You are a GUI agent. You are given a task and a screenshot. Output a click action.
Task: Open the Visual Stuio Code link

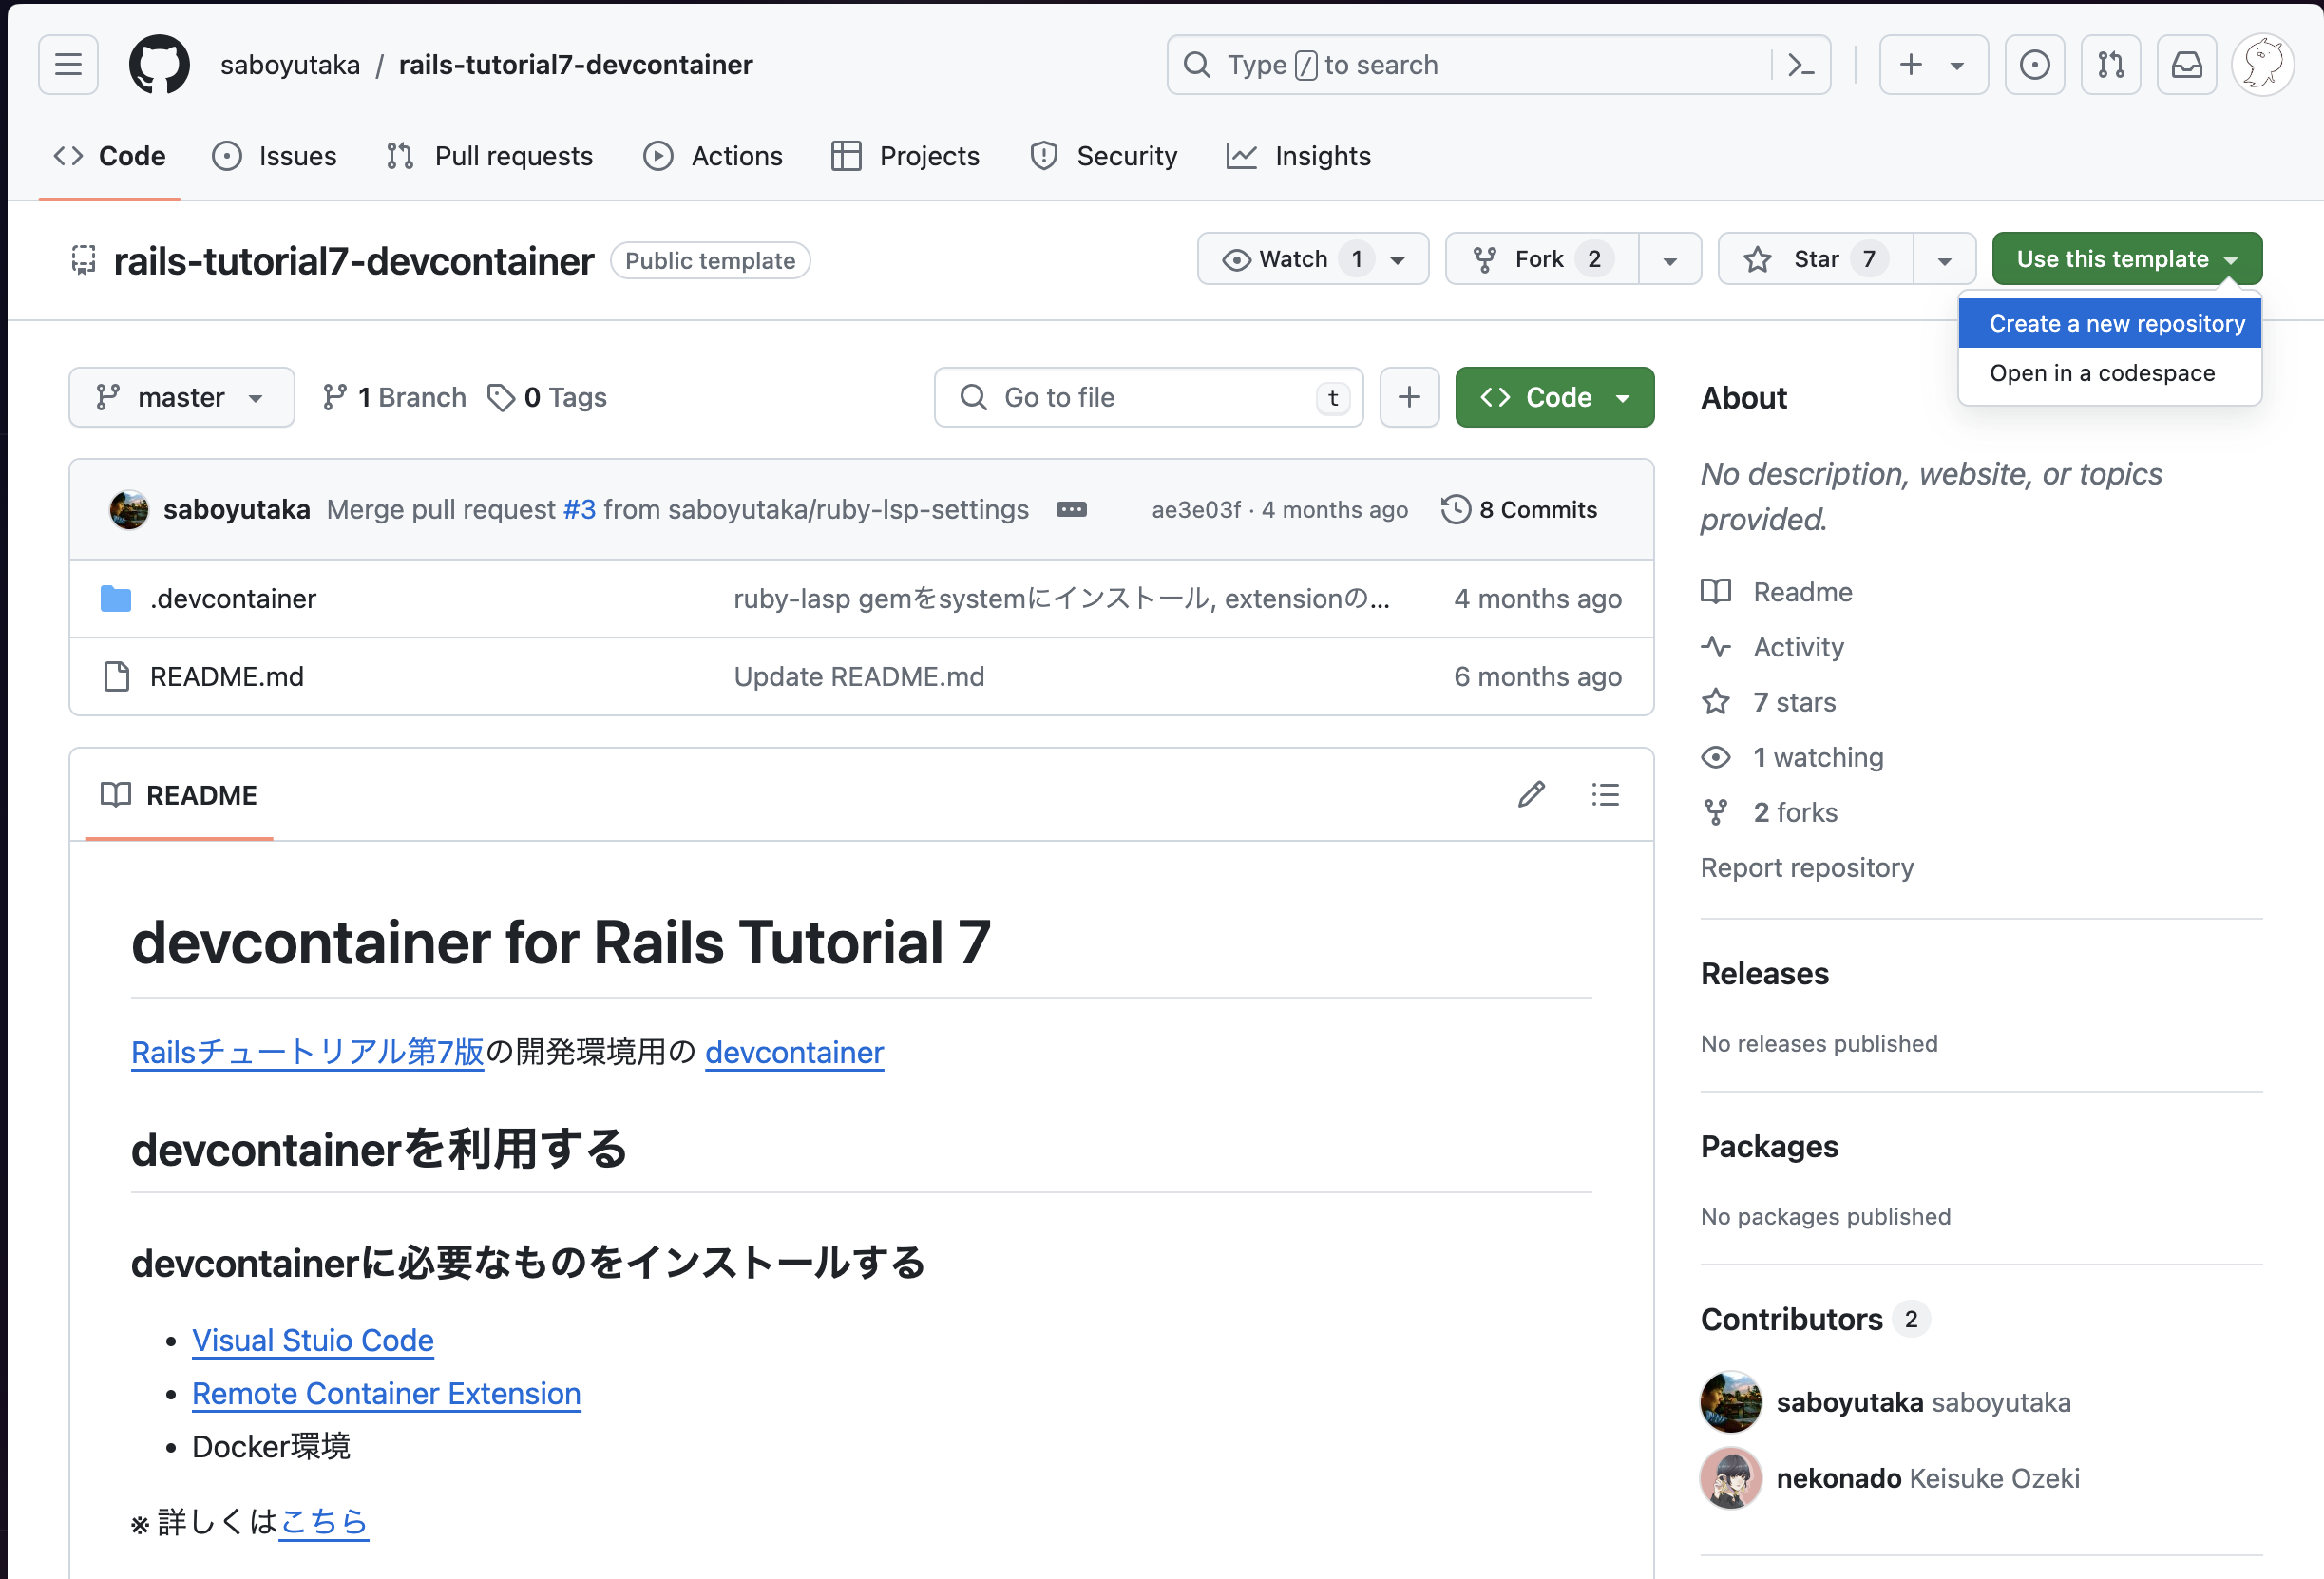pyautogui.click(x=313, y=1340)
